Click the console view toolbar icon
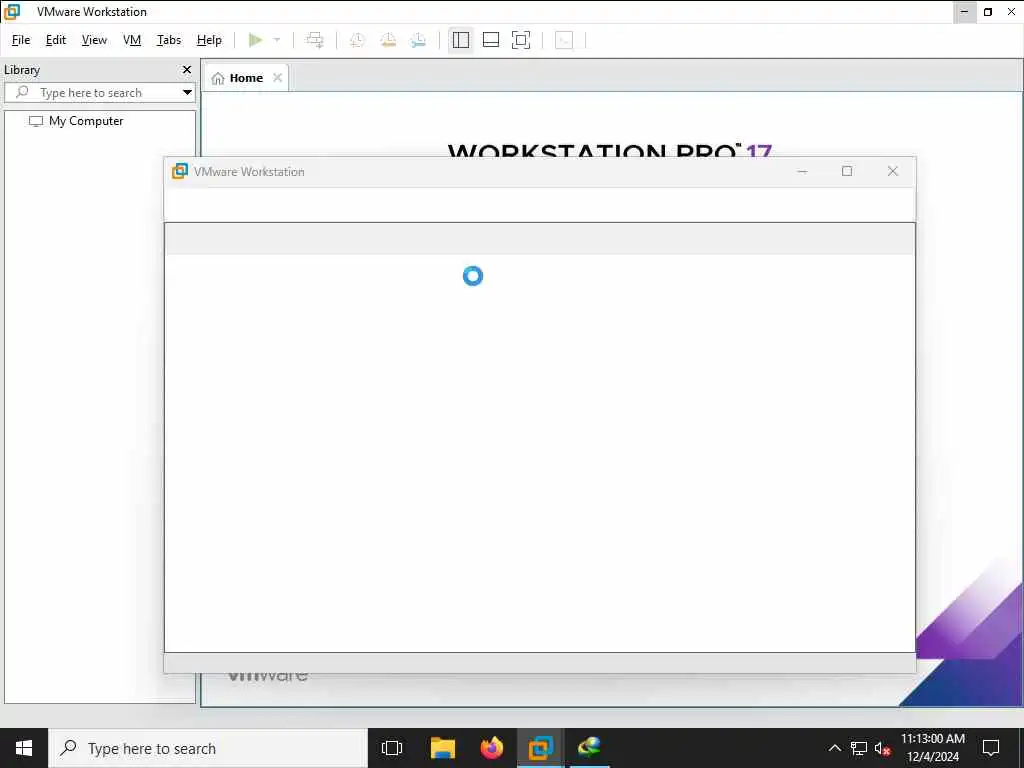Screen dimensions: 1024x768 tap(564, 40)
